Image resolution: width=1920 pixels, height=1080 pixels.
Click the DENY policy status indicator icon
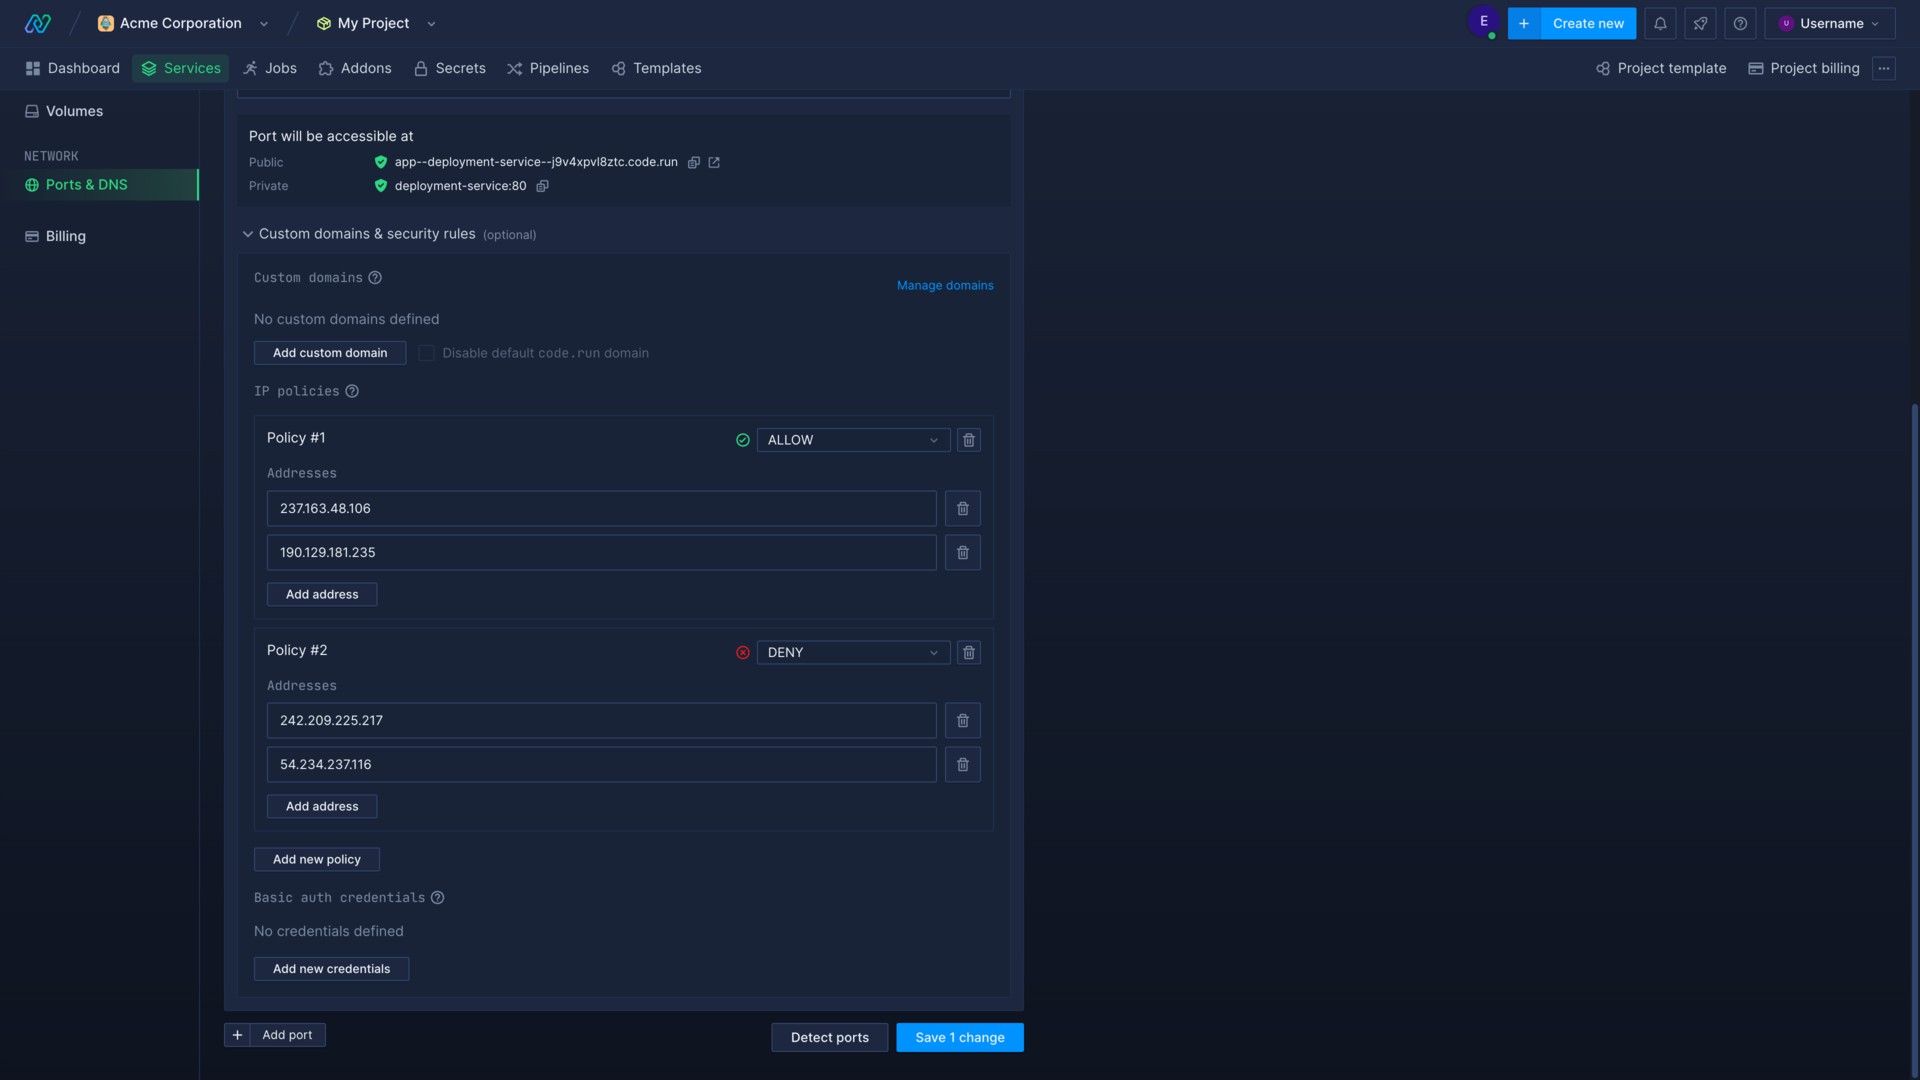(744, 653)
